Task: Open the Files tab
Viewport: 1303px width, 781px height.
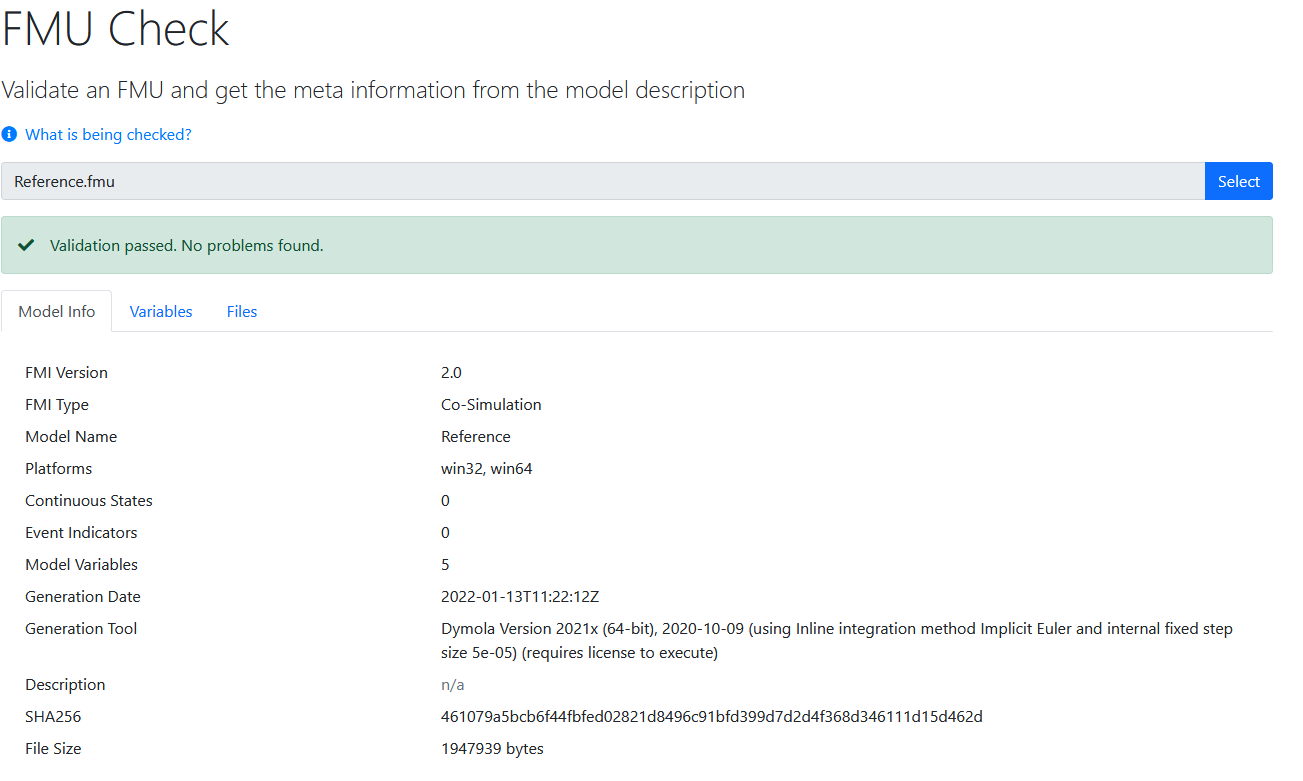Action: [241, 311]
